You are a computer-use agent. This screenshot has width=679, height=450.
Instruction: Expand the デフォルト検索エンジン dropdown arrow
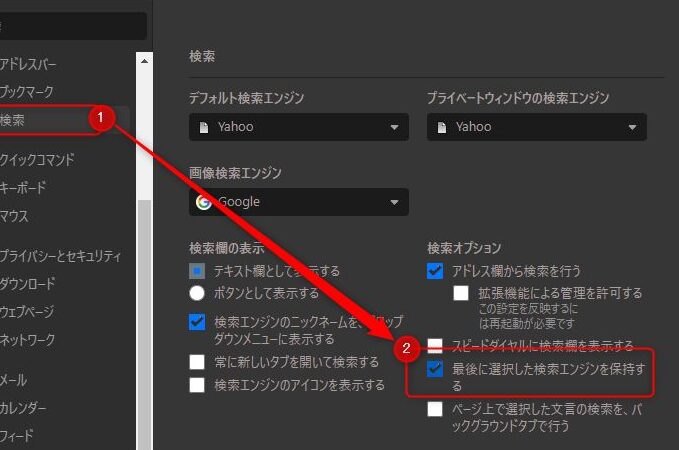394,127
